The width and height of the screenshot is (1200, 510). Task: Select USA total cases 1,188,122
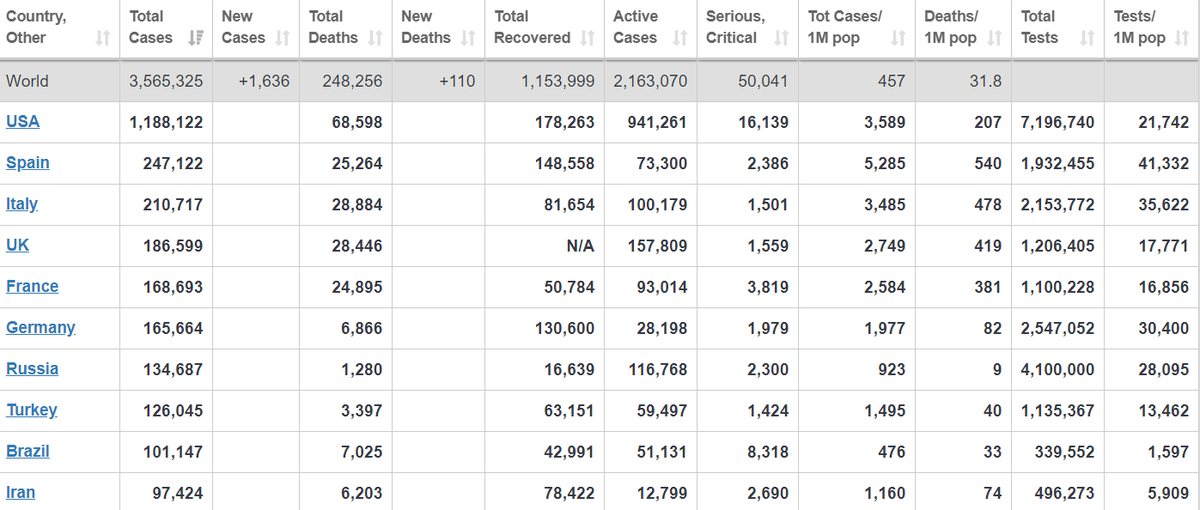point(166,122)
